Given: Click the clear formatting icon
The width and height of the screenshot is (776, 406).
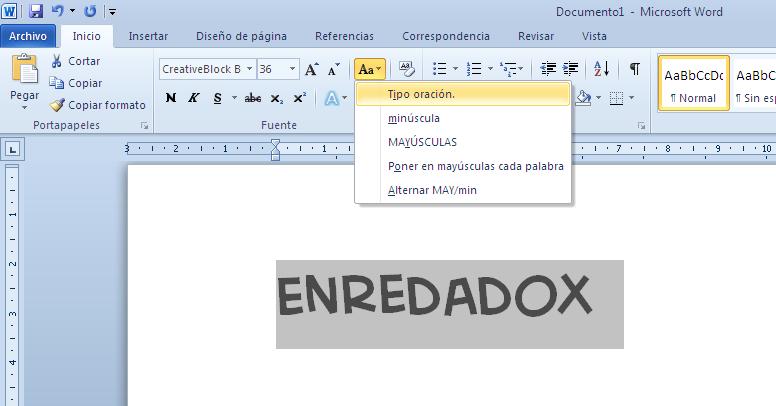Looking at the screenshot, I should click(x=407, y=69).
